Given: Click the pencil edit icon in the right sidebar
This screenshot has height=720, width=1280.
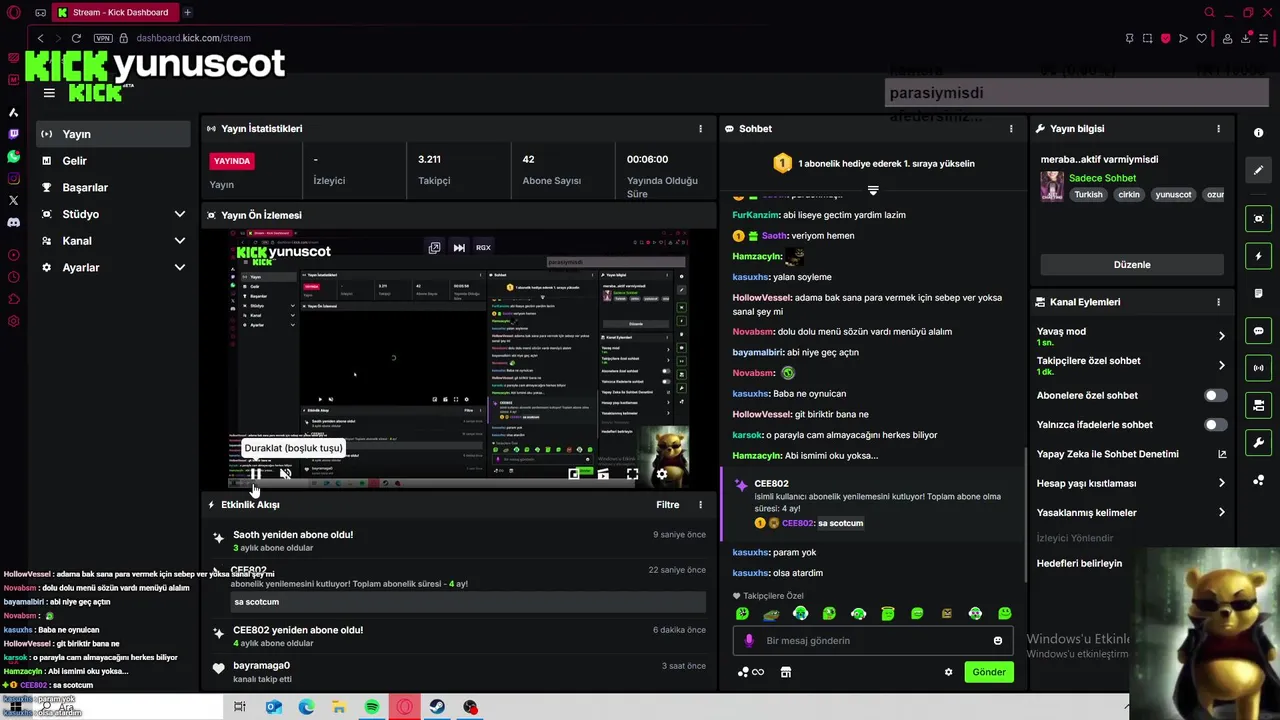Looking at the screenshot, I should (1258, 170).
